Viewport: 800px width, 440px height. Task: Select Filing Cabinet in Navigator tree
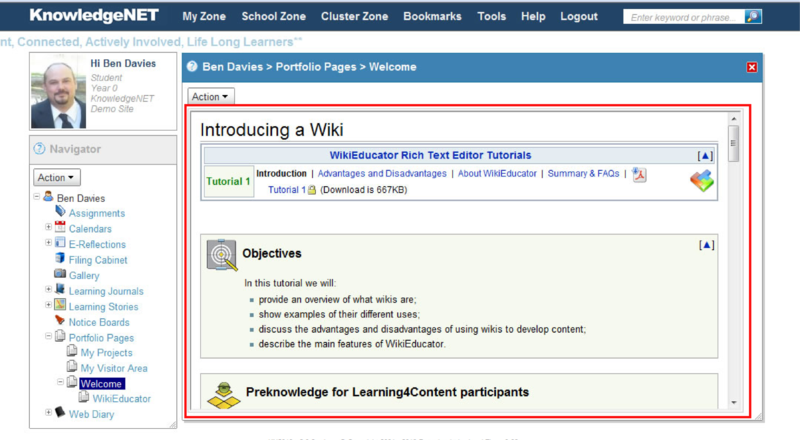(98, 260)
